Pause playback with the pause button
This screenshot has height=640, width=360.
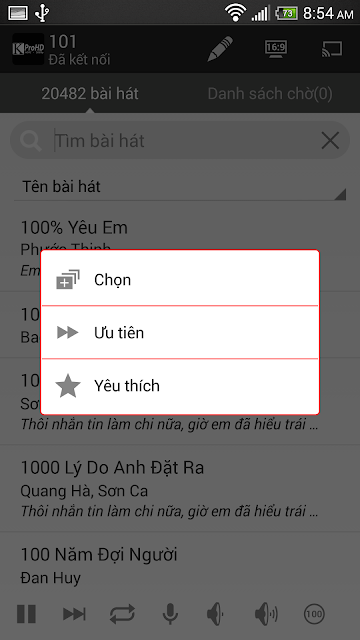tap(27, 613)
